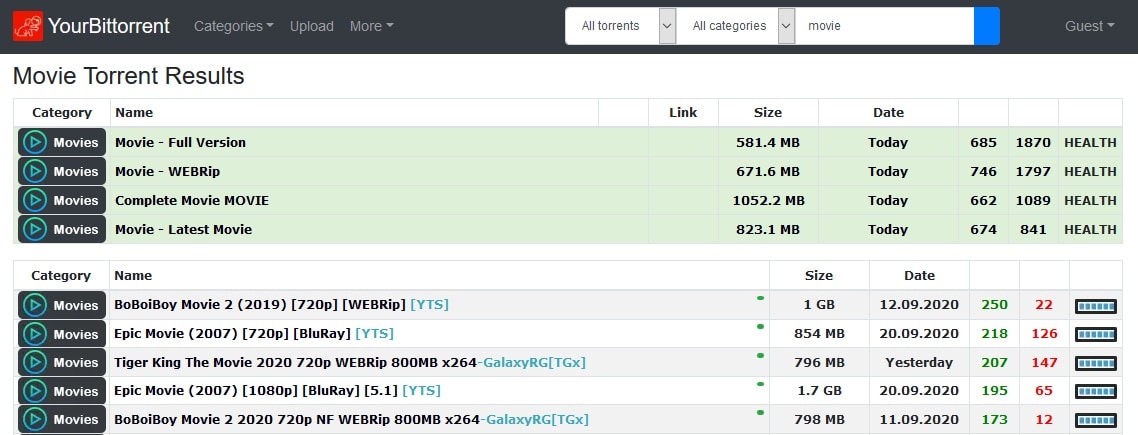
Task: Click the 581.4 MB size cell
Action: coord(768,142)
